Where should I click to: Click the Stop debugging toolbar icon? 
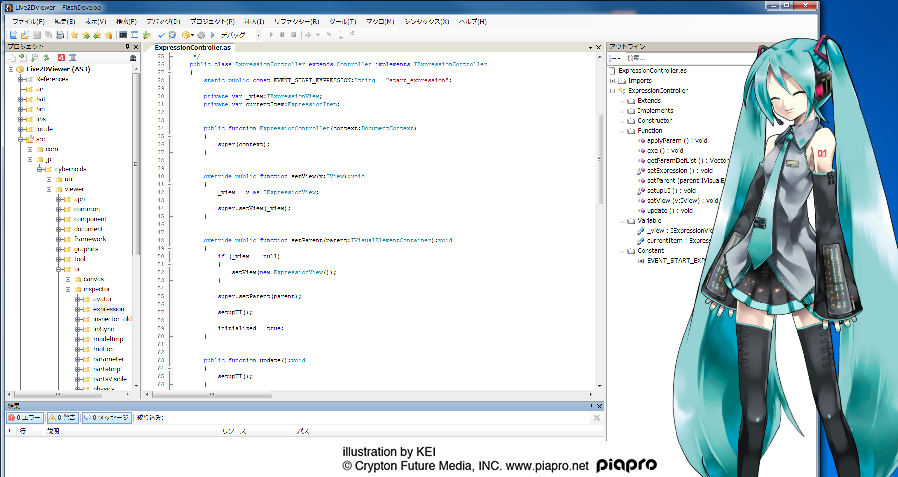293,35
